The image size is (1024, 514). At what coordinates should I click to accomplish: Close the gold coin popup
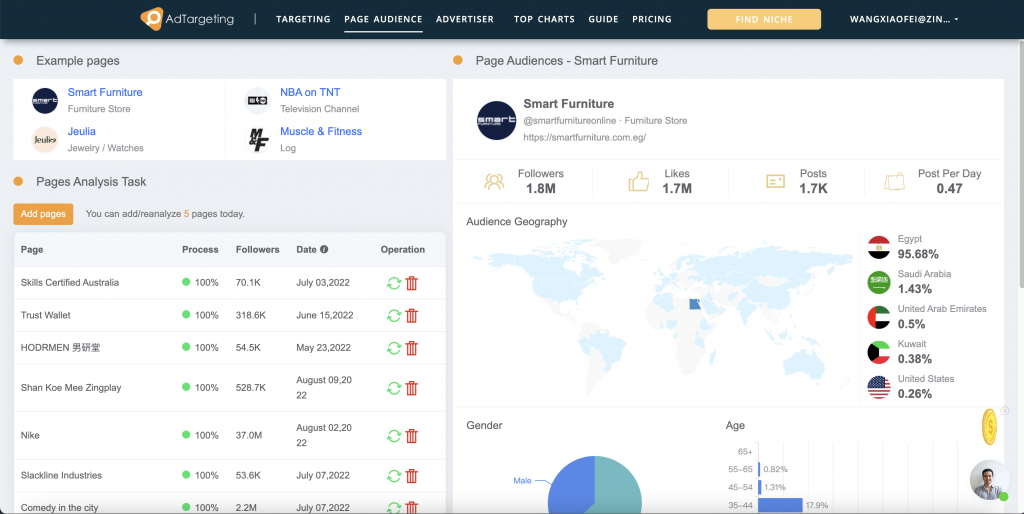[1005, 411]
